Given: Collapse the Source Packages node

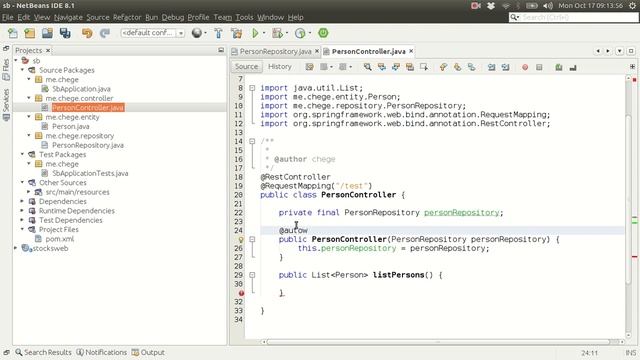Looking at the screenshot, I should click(22, 70).
